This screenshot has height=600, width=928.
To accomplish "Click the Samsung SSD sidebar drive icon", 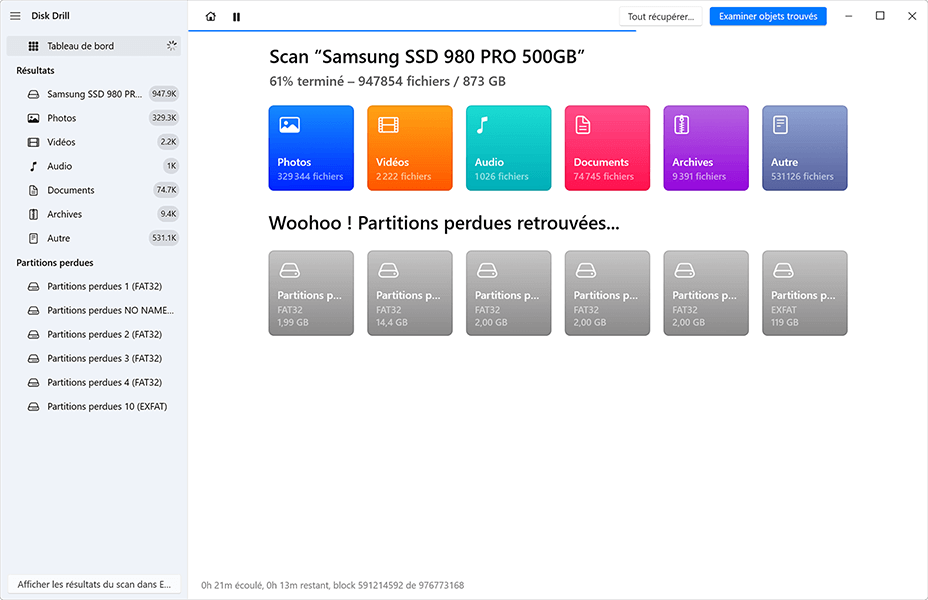I will click(x=34, y=94).
